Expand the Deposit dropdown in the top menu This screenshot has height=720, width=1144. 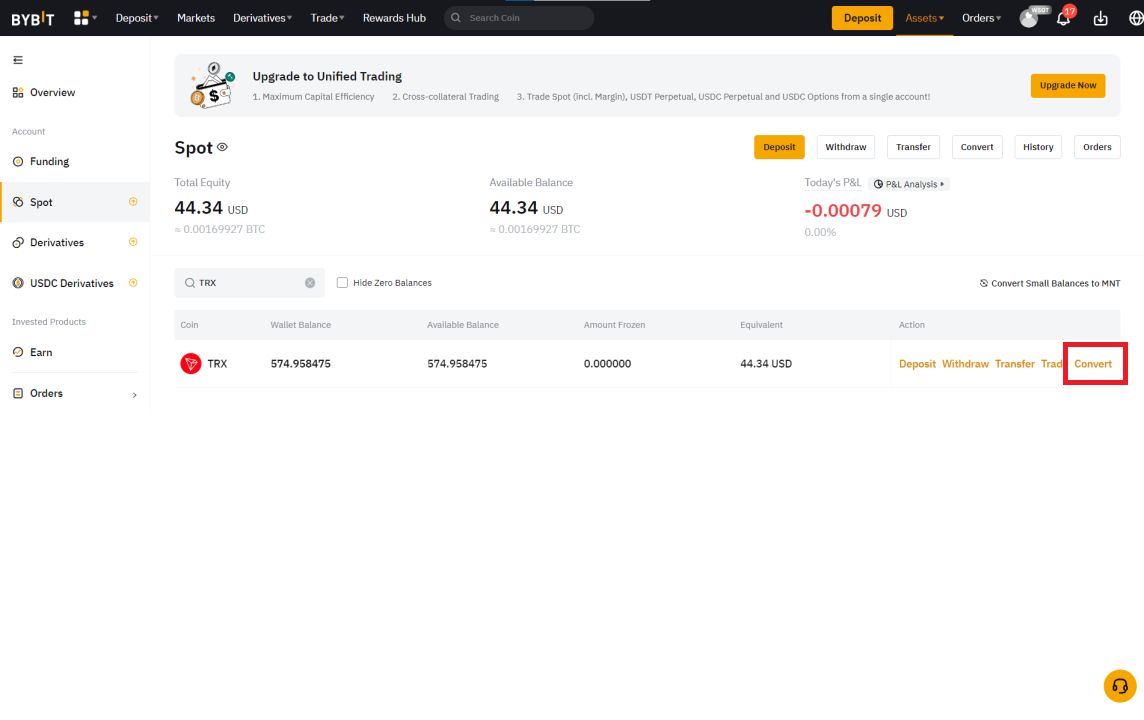(x=136, y=18)
